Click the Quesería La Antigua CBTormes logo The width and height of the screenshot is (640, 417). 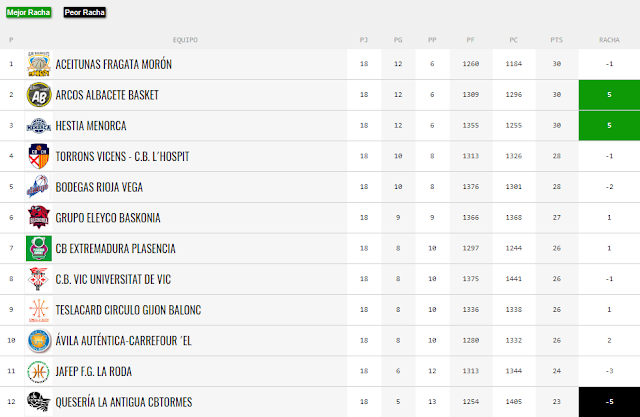[x=39, y=402]
